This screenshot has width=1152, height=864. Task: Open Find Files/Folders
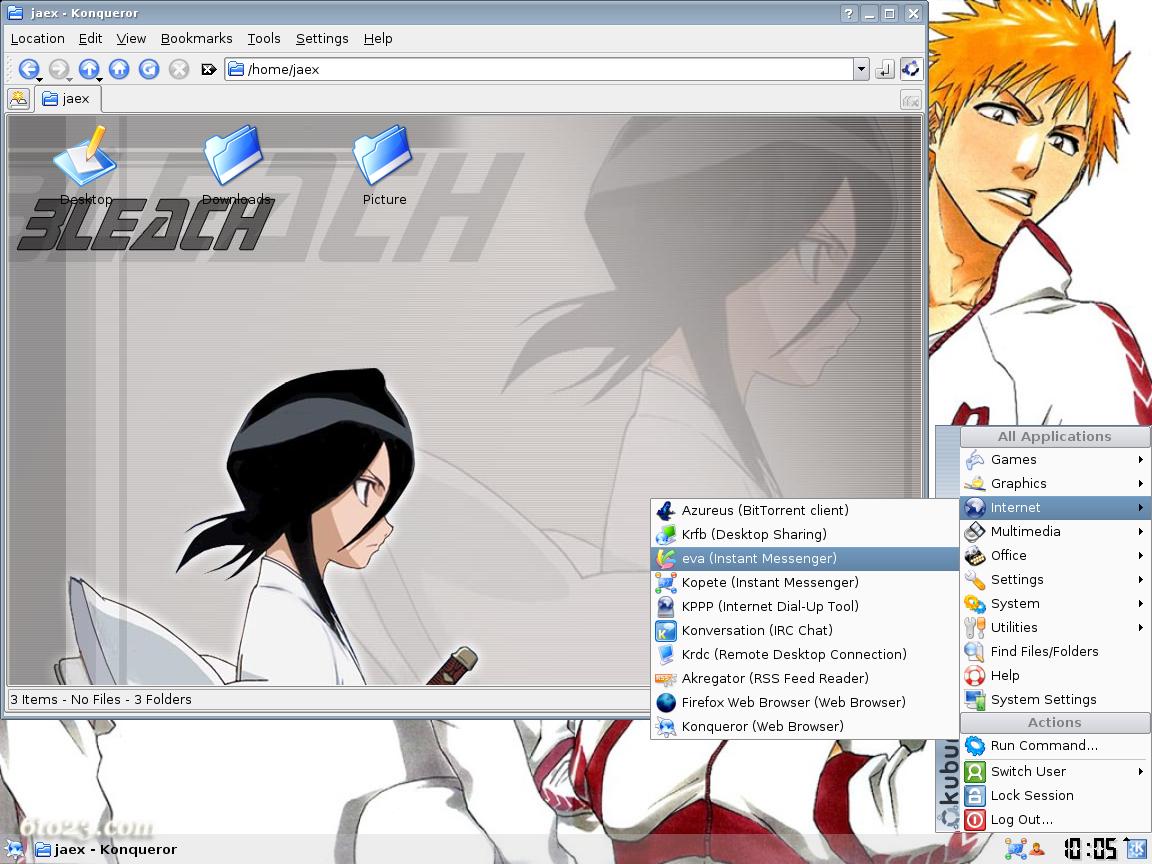point(1055,652)
